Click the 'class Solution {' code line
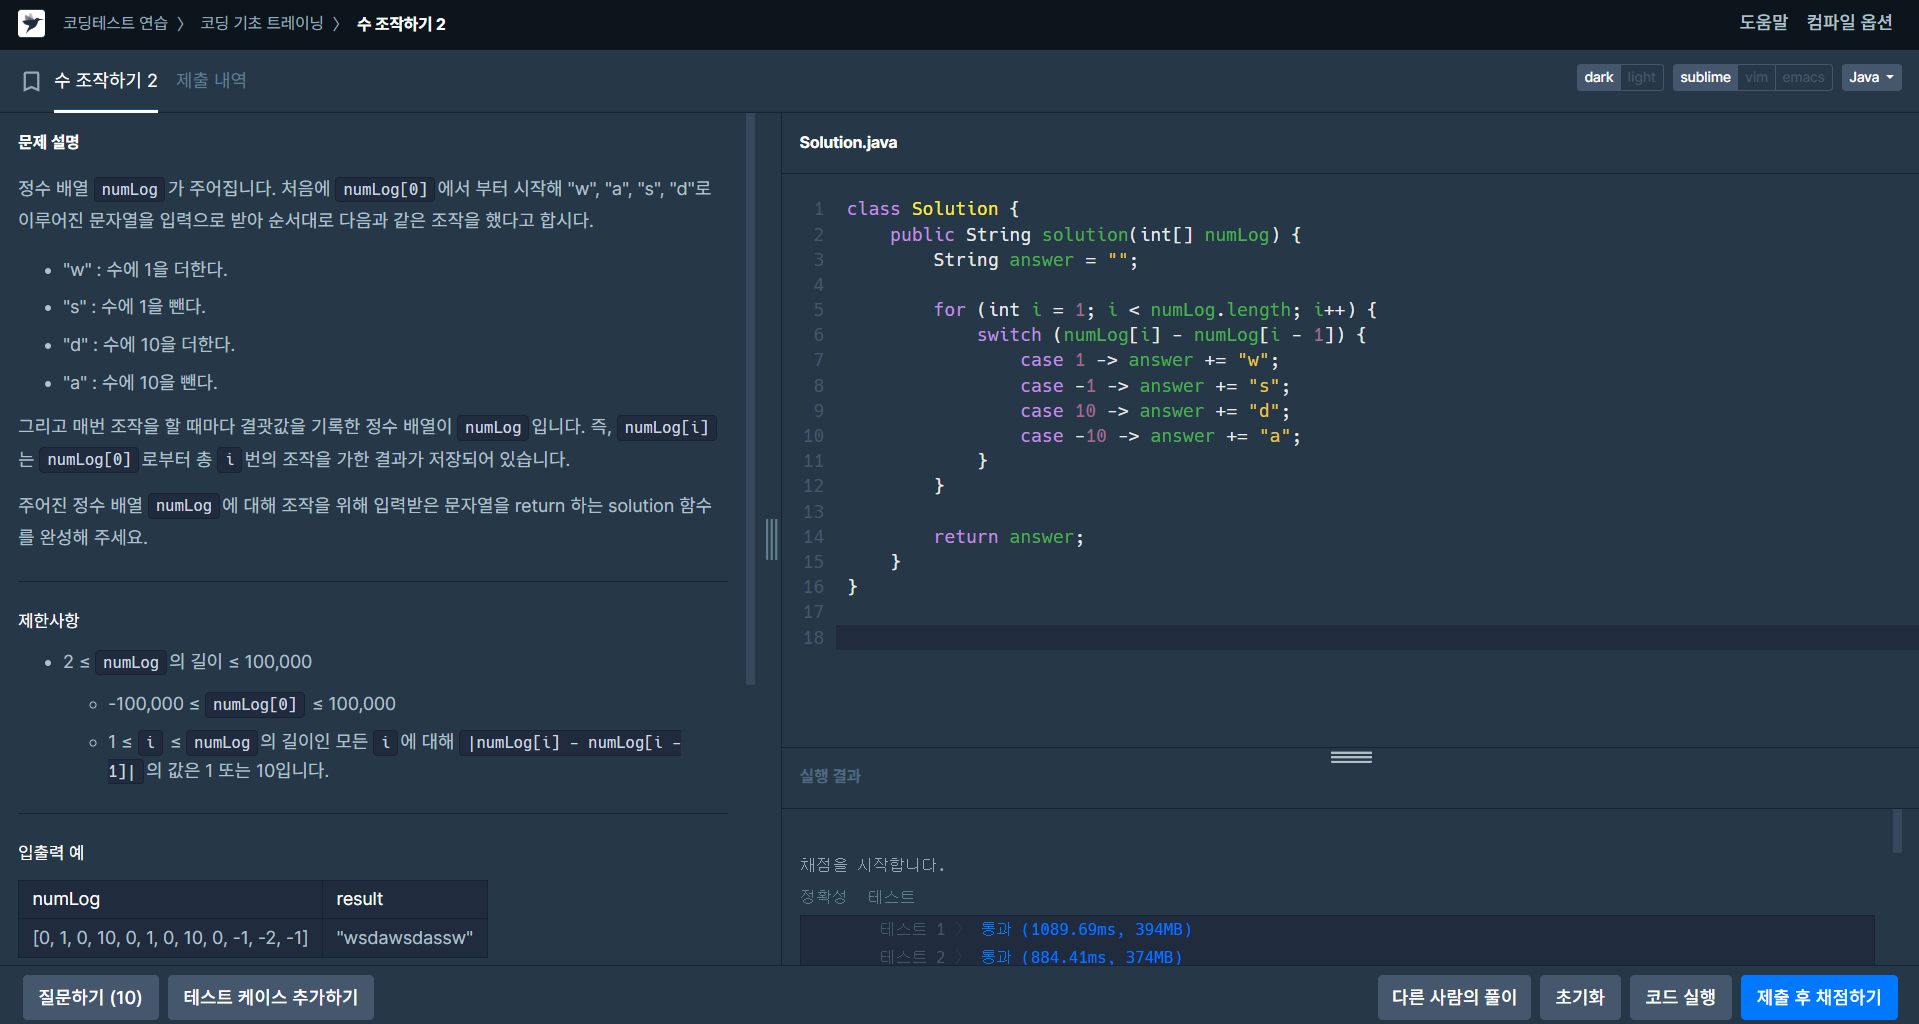 [933, 209]
